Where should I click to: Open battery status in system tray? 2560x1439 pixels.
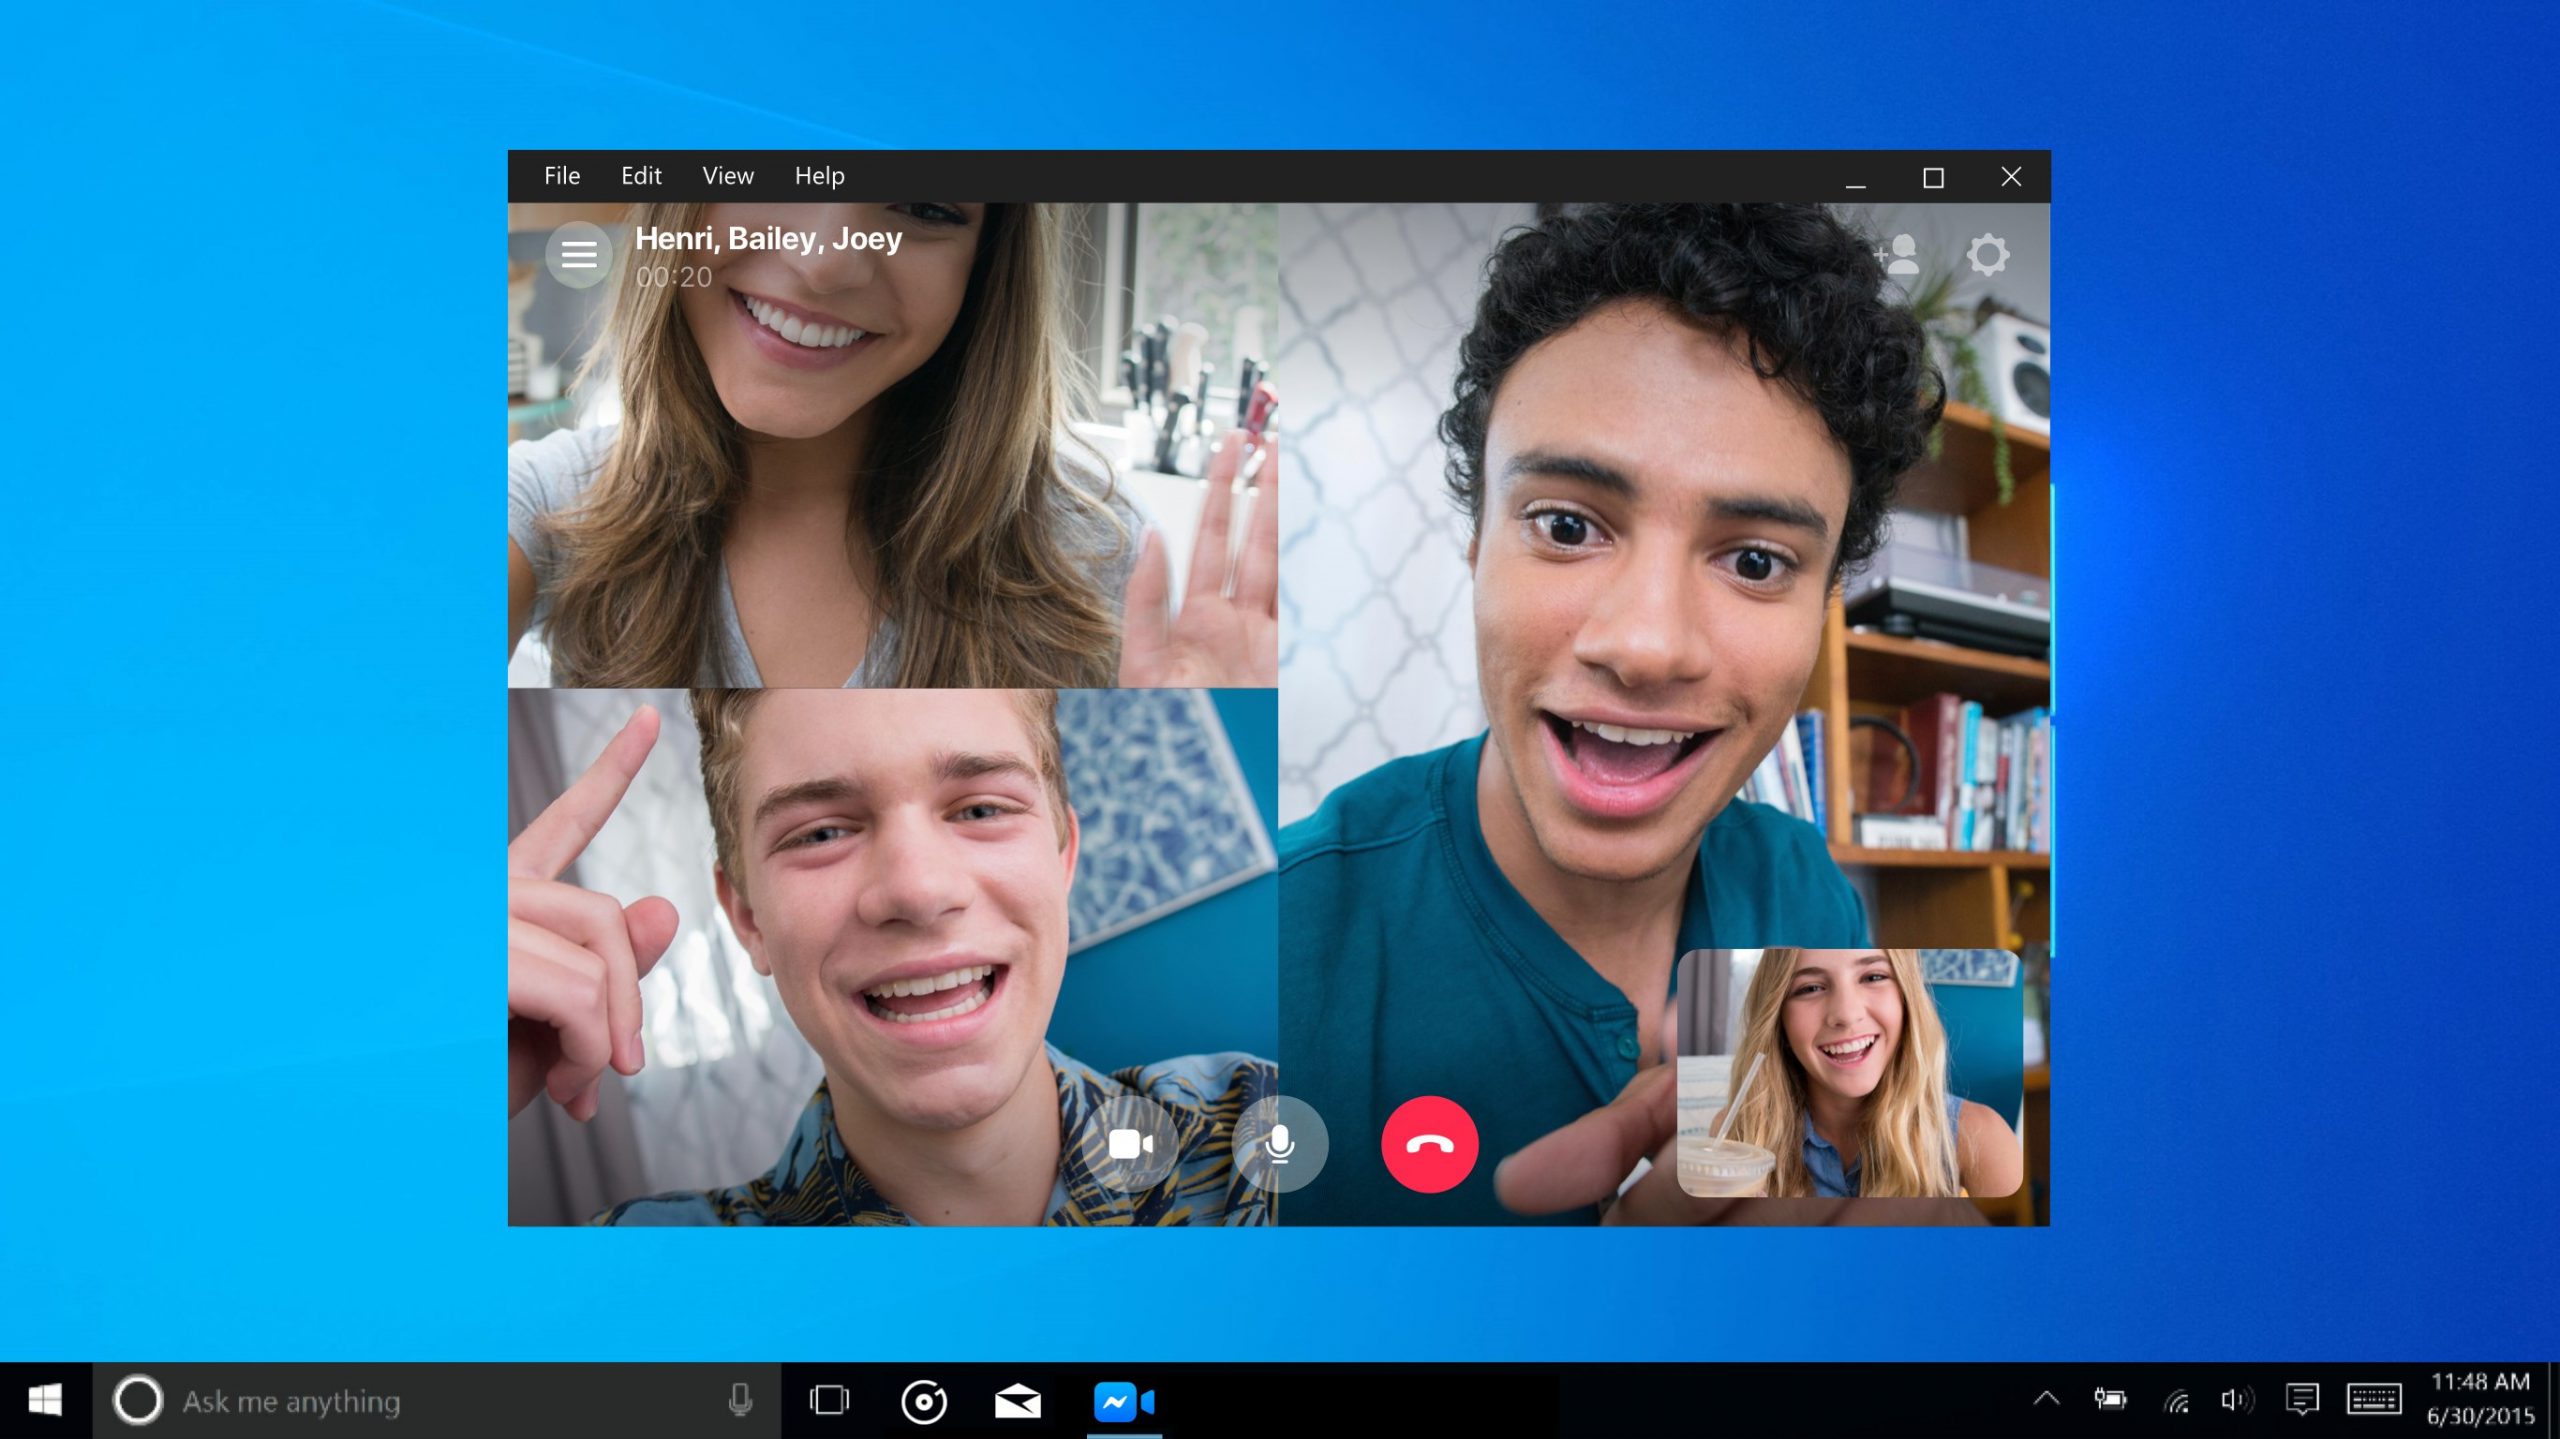[x=2110, y=1398]
